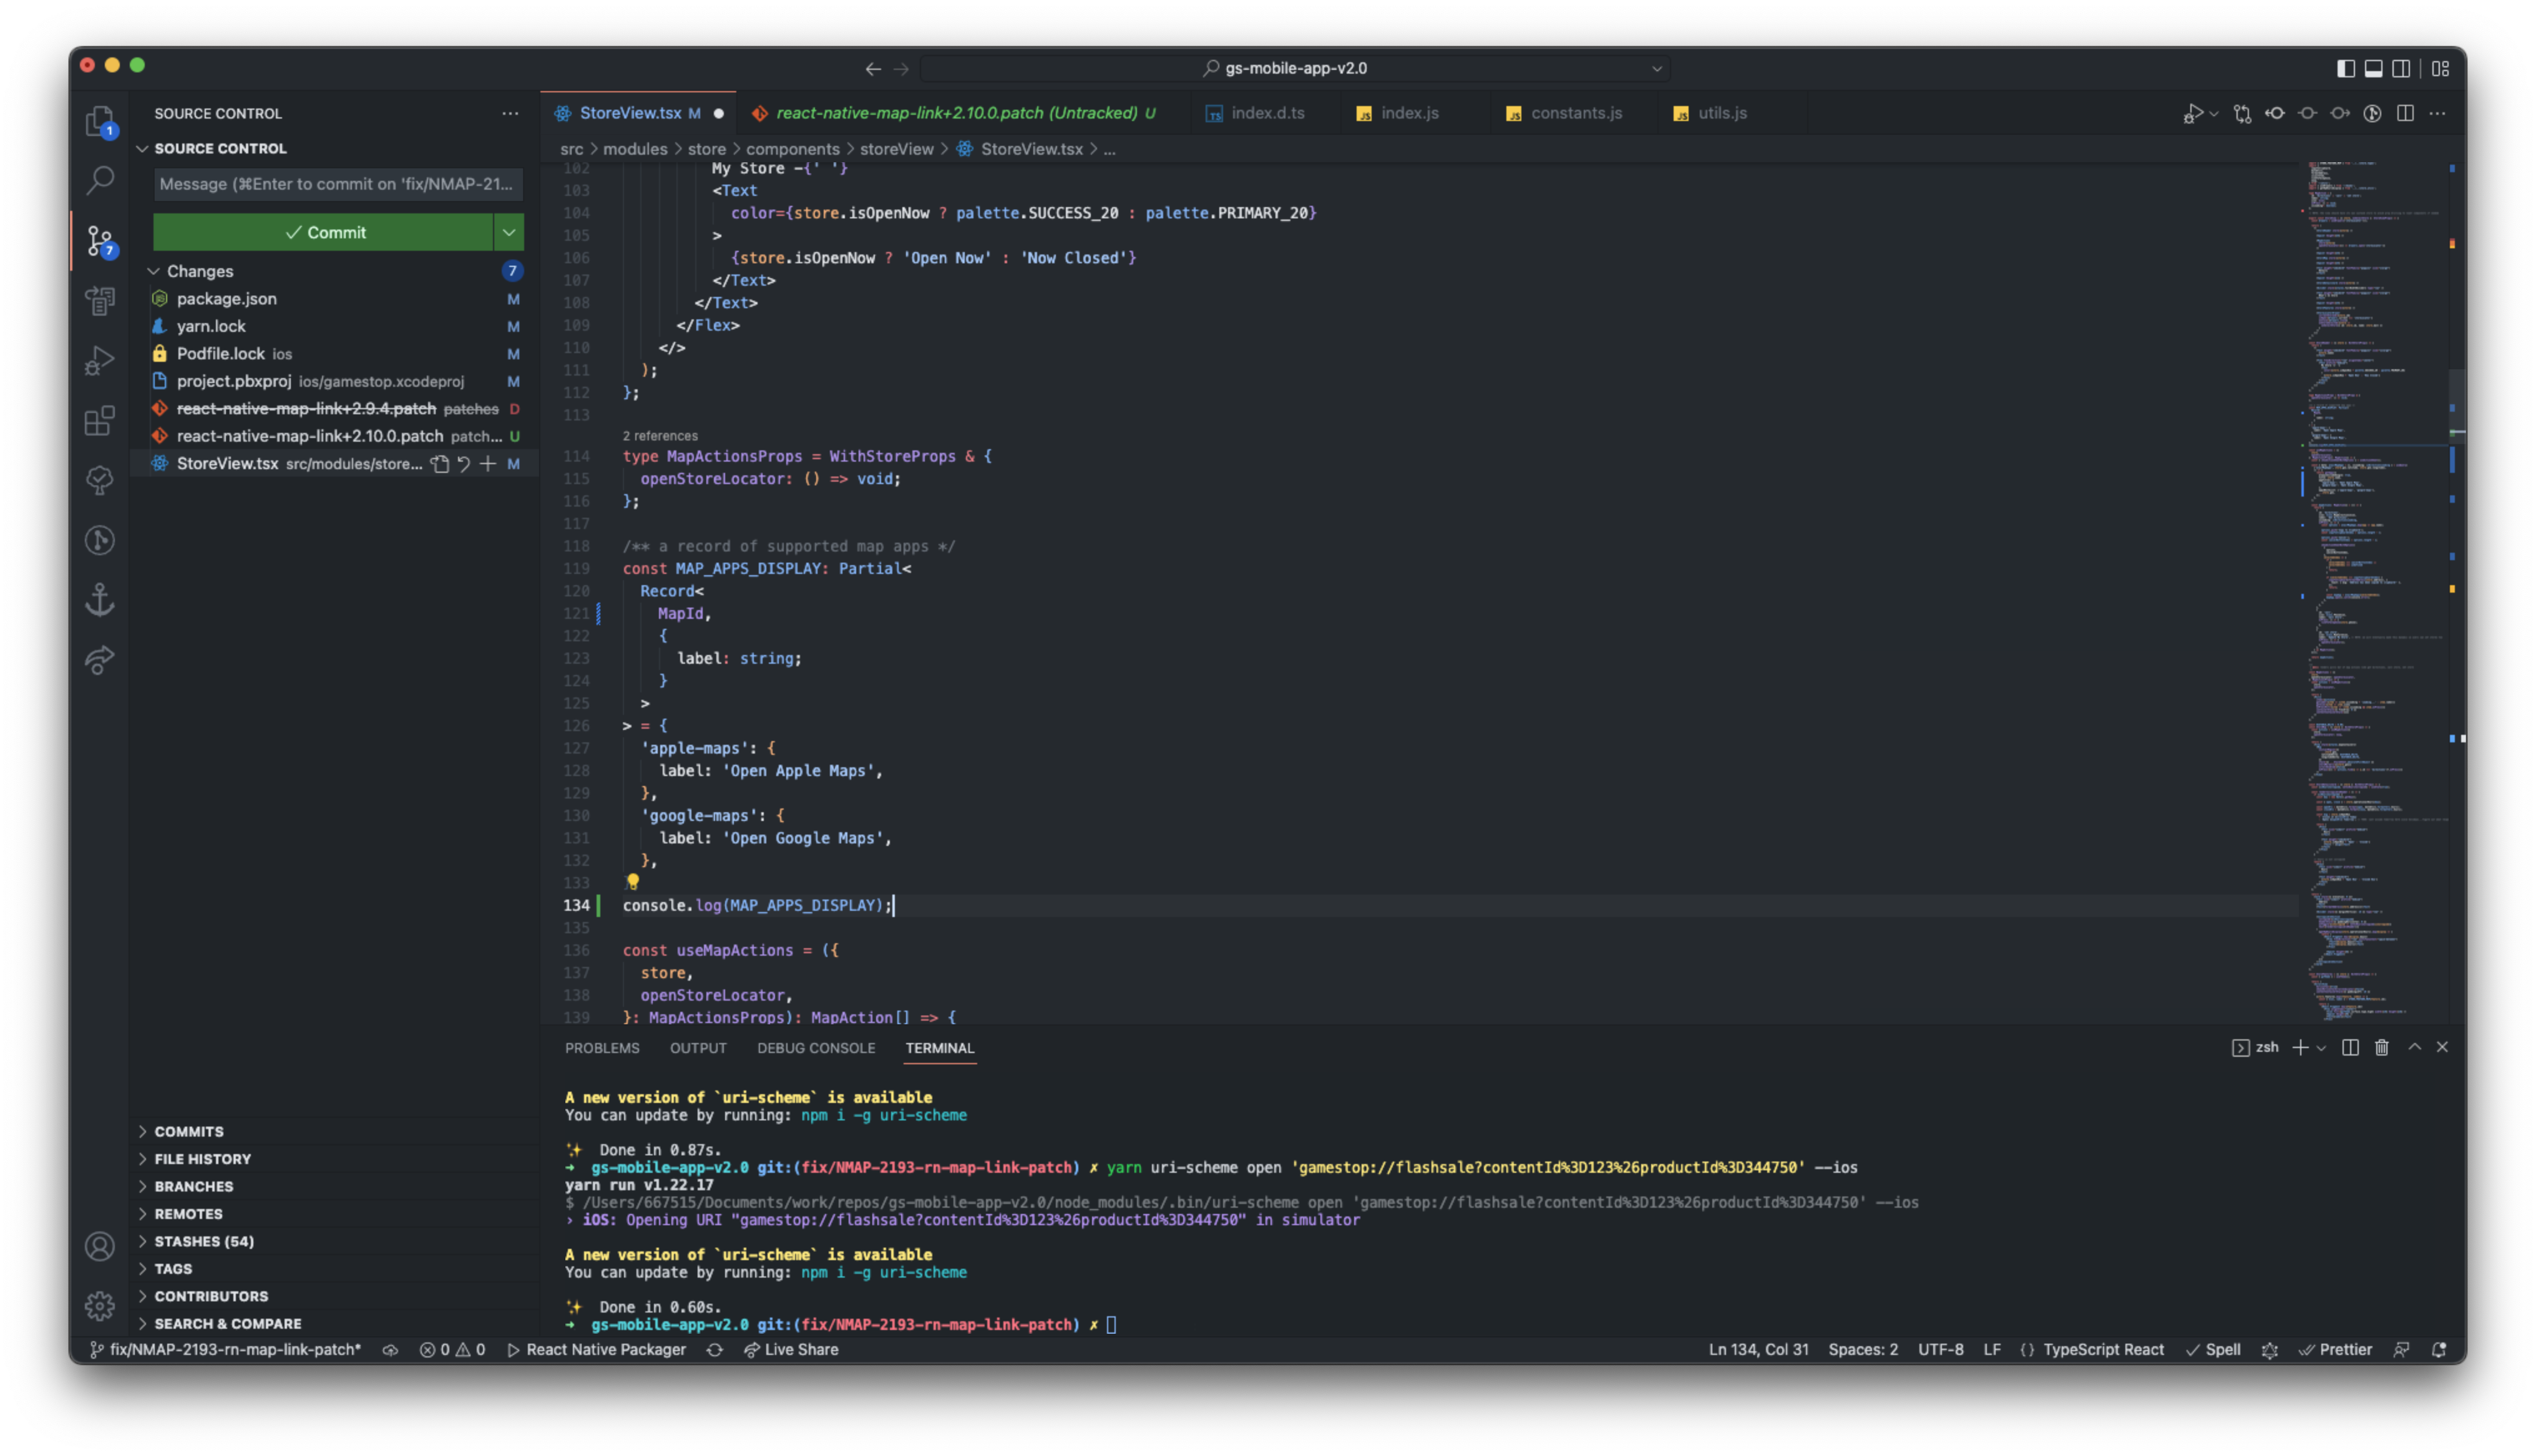
Task: Open the Search view
Action: pyautogui.click(x=100, y=180)
